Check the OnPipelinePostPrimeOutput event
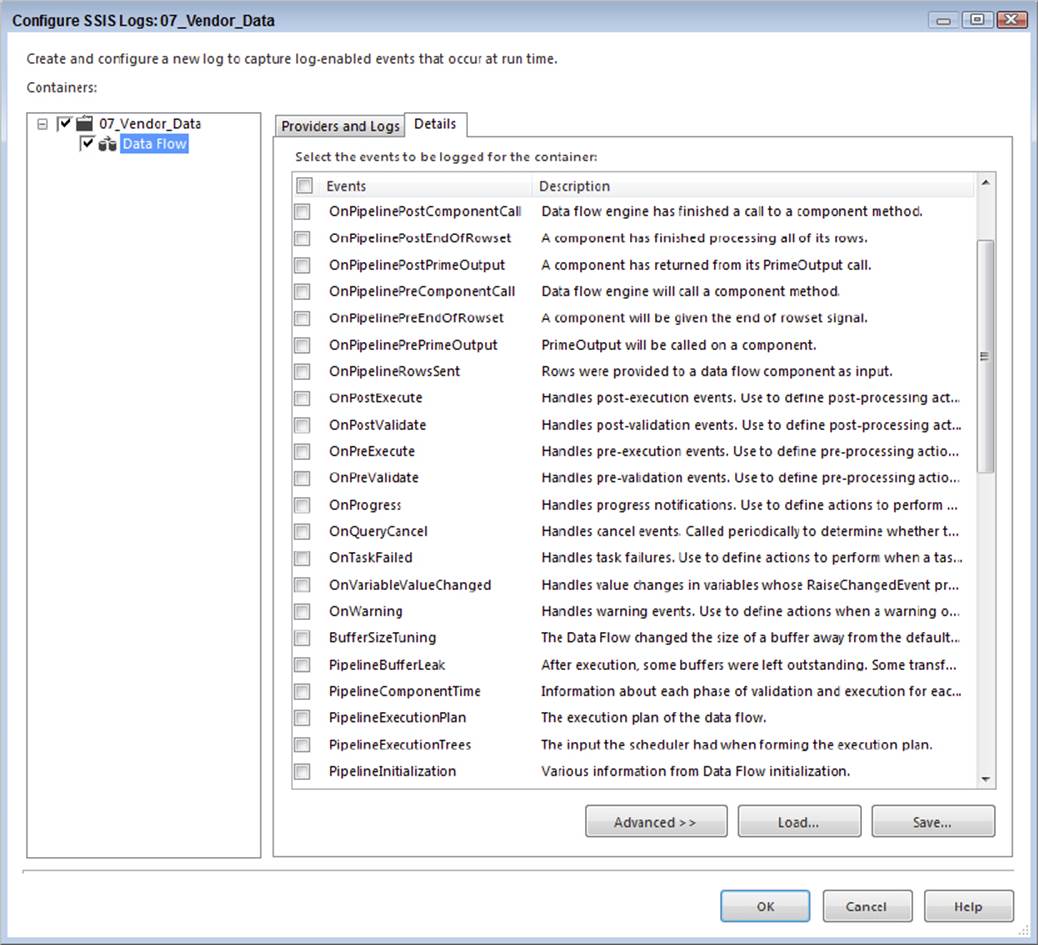The image size is (1038, 945). pyautogui.click(x=303, y=265)
